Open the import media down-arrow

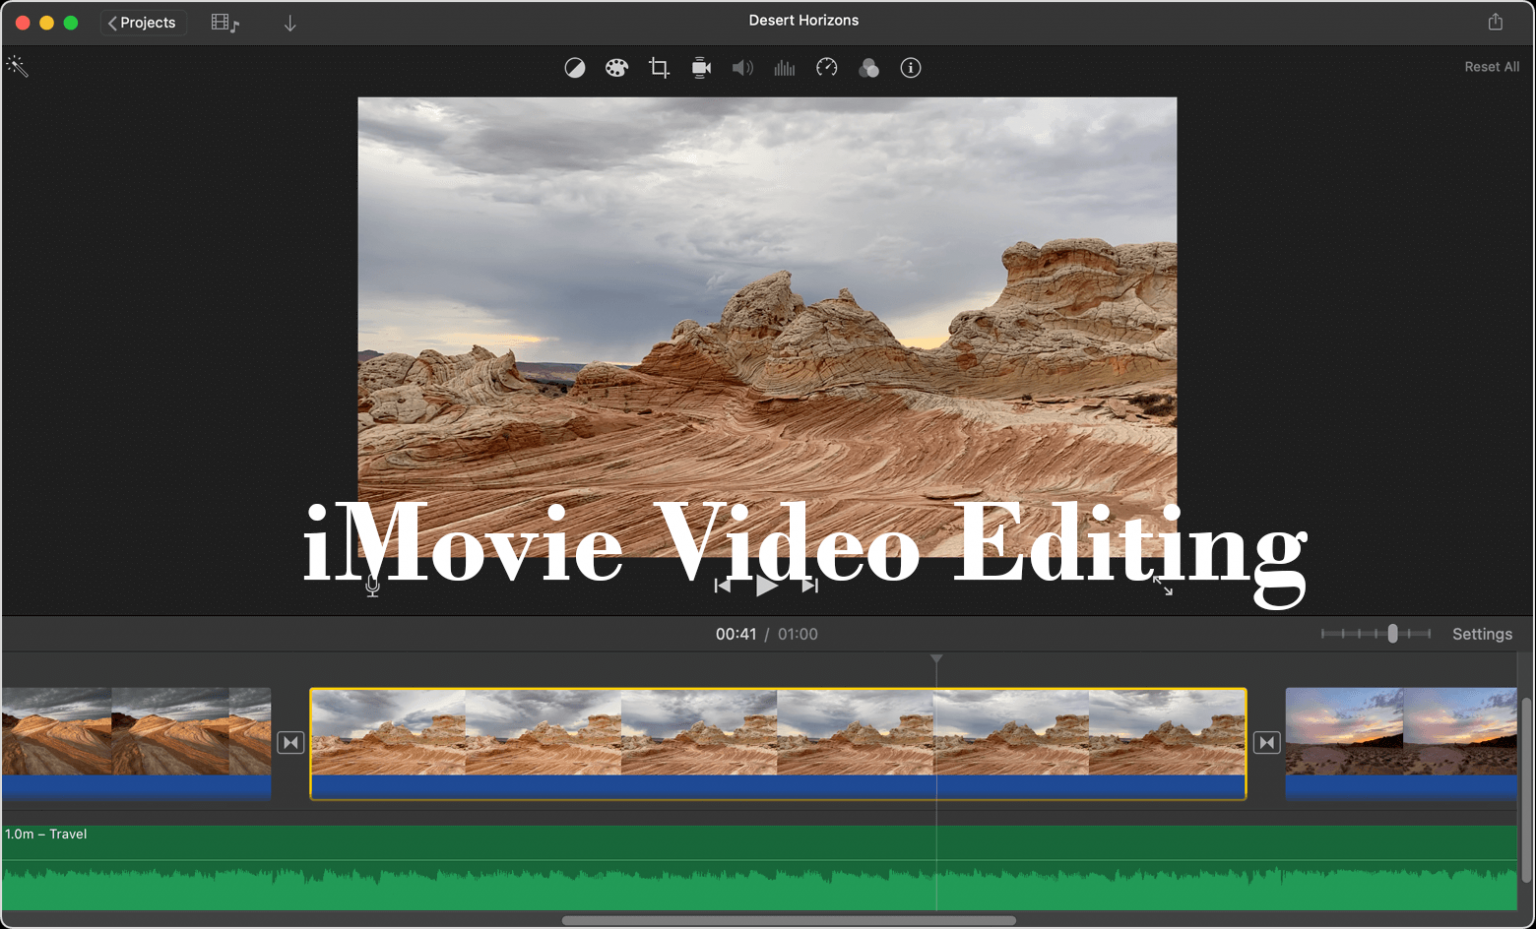click(289, 22)
